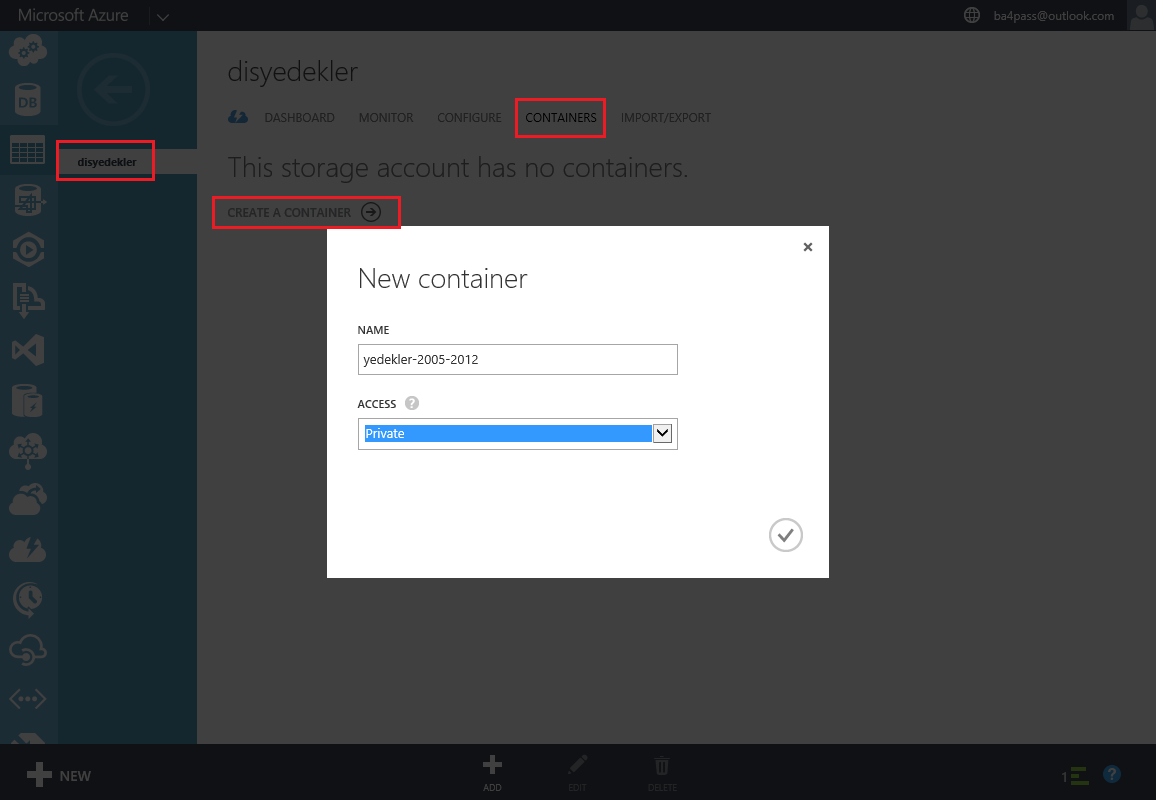Open the user avatar in top right
1156x800 pixels.
click(x=1141, y=15)
